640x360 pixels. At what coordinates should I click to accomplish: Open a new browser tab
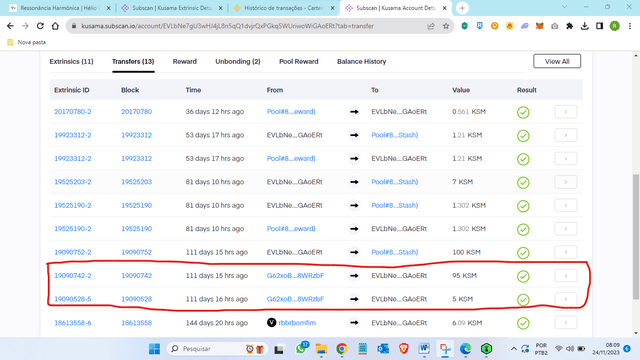462,8
